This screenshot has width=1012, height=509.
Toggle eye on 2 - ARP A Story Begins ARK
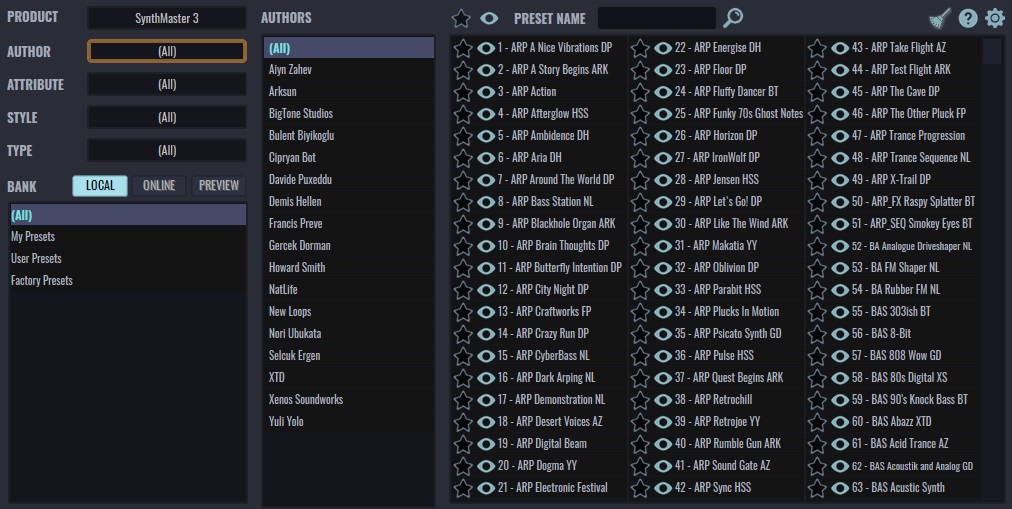tap(486, 70)
